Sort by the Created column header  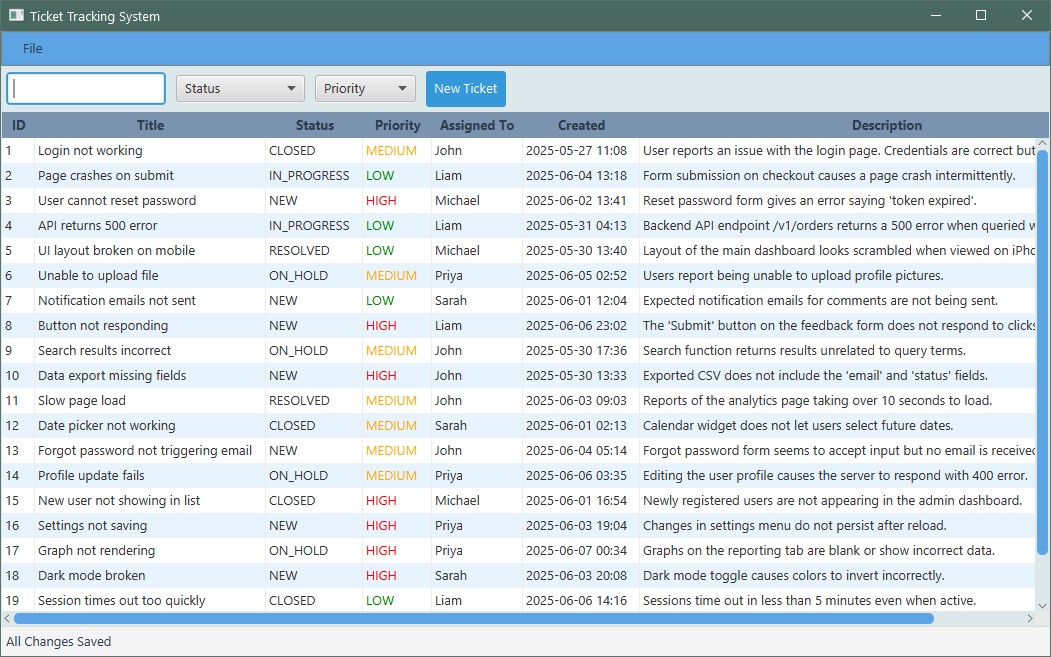581,125
